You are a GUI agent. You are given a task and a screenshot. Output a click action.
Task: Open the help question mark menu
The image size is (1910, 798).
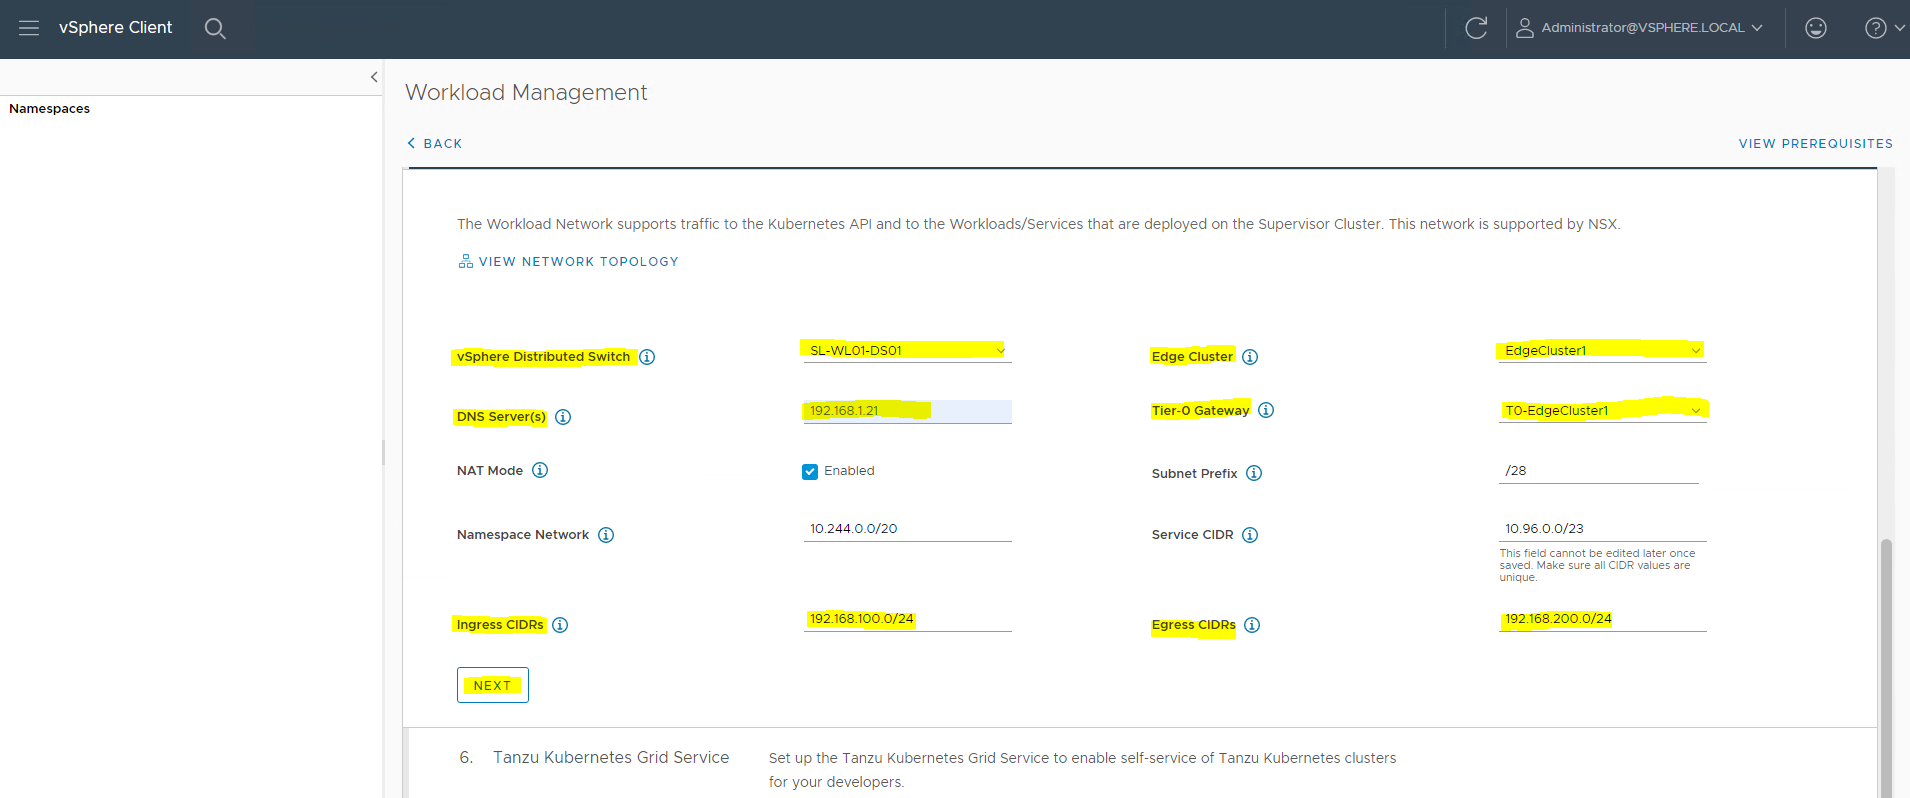(x=1884, y=28)
